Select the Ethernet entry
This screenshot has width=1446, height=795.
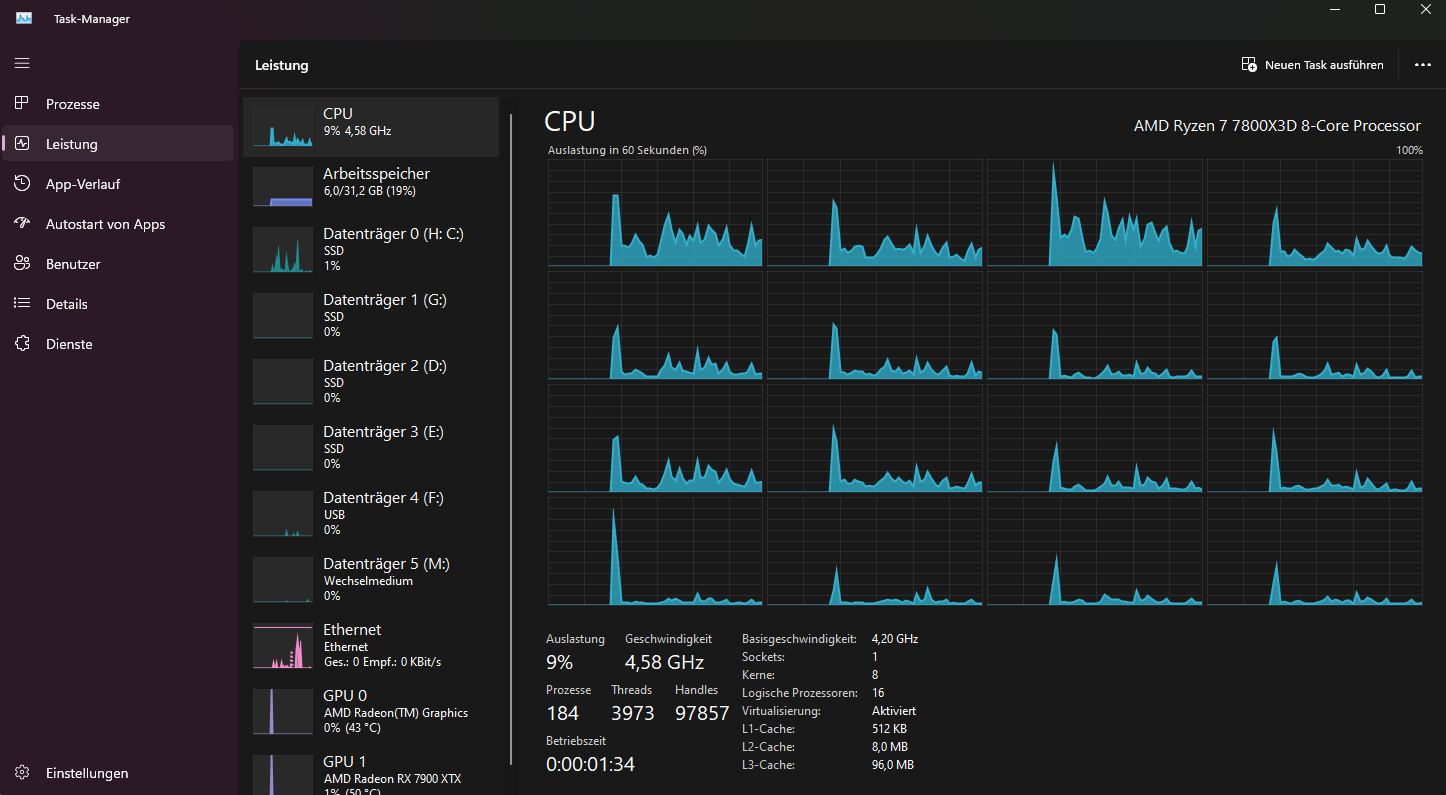pyautogui.click(x=371, y=645)
